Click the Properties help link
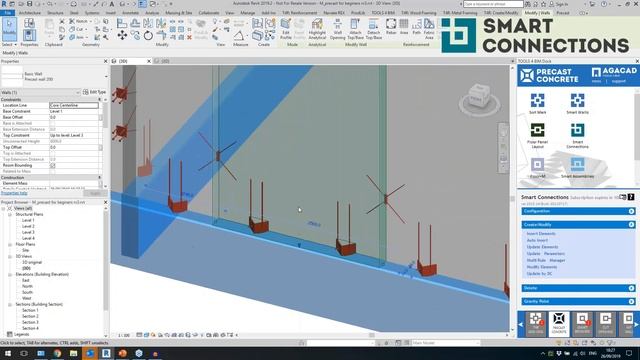 click(14, 193)
